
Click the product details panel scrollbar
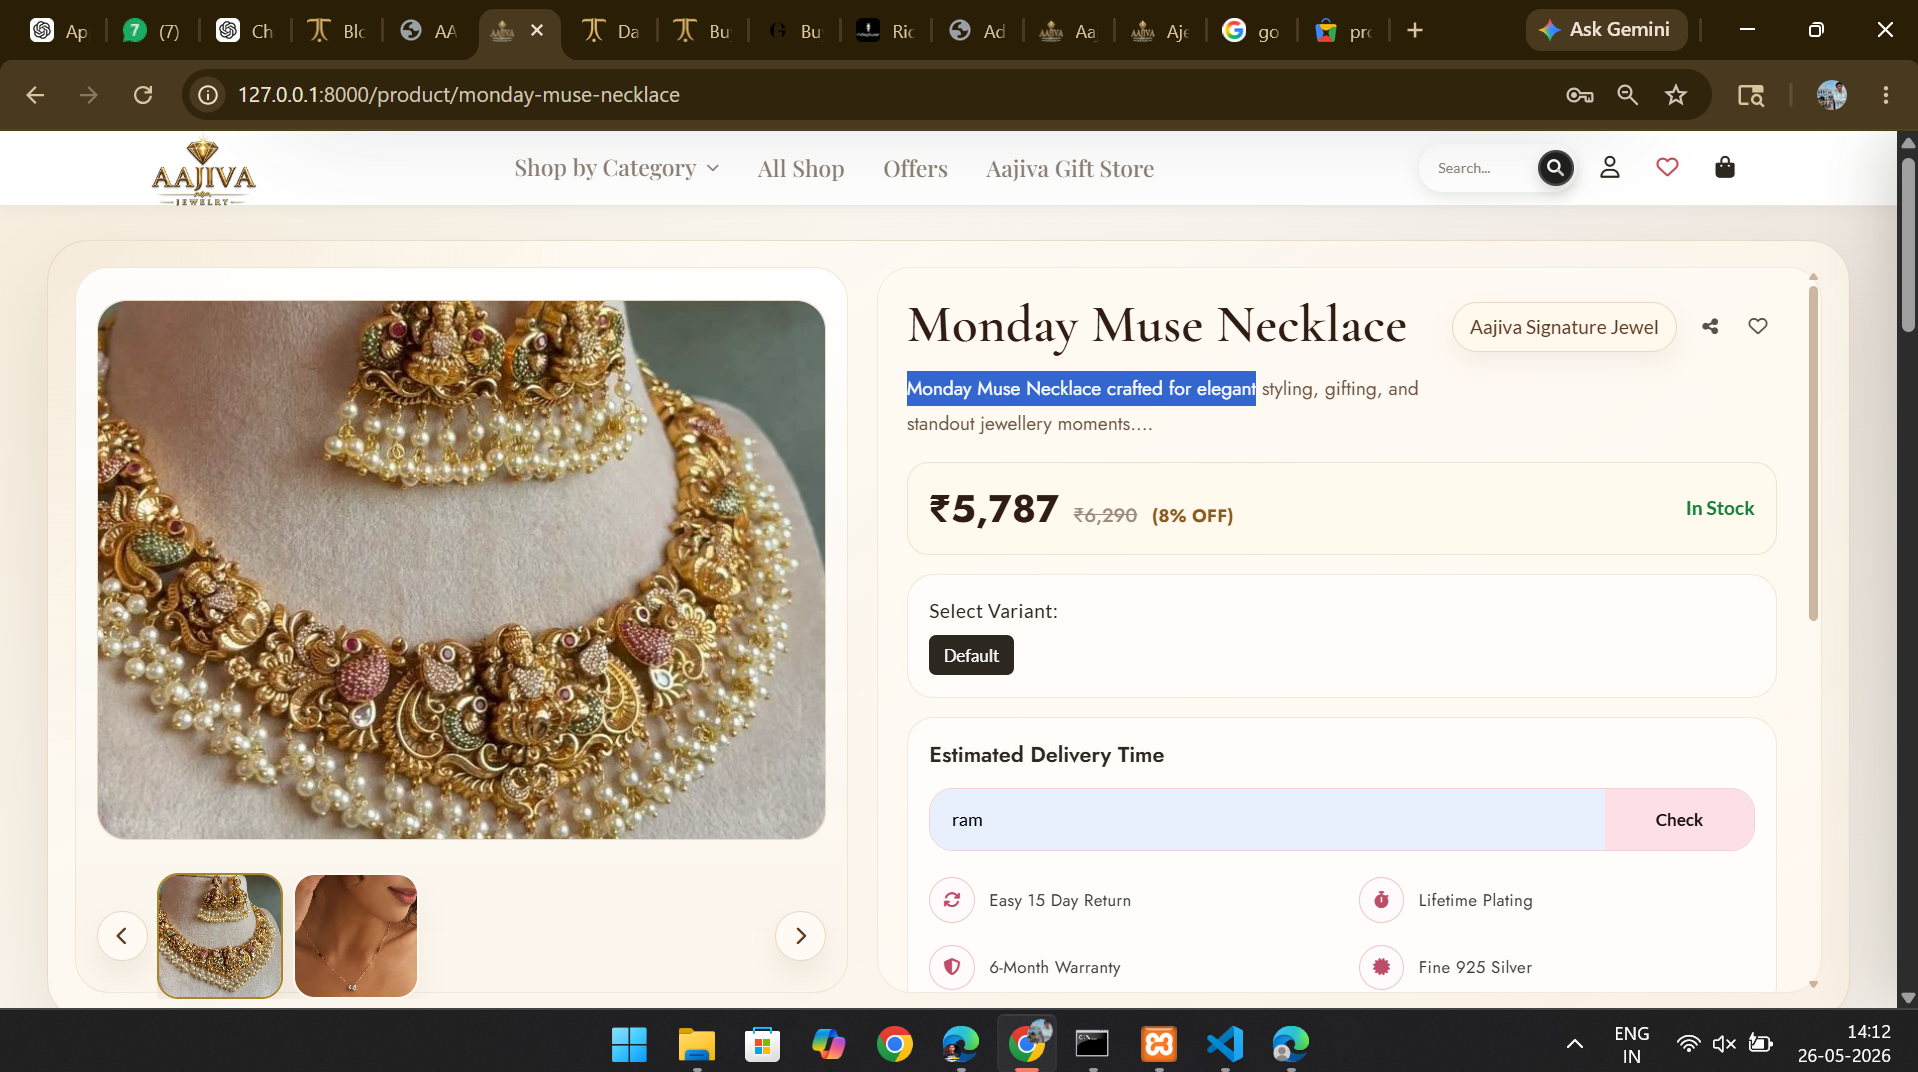[x=1813, y=453]
